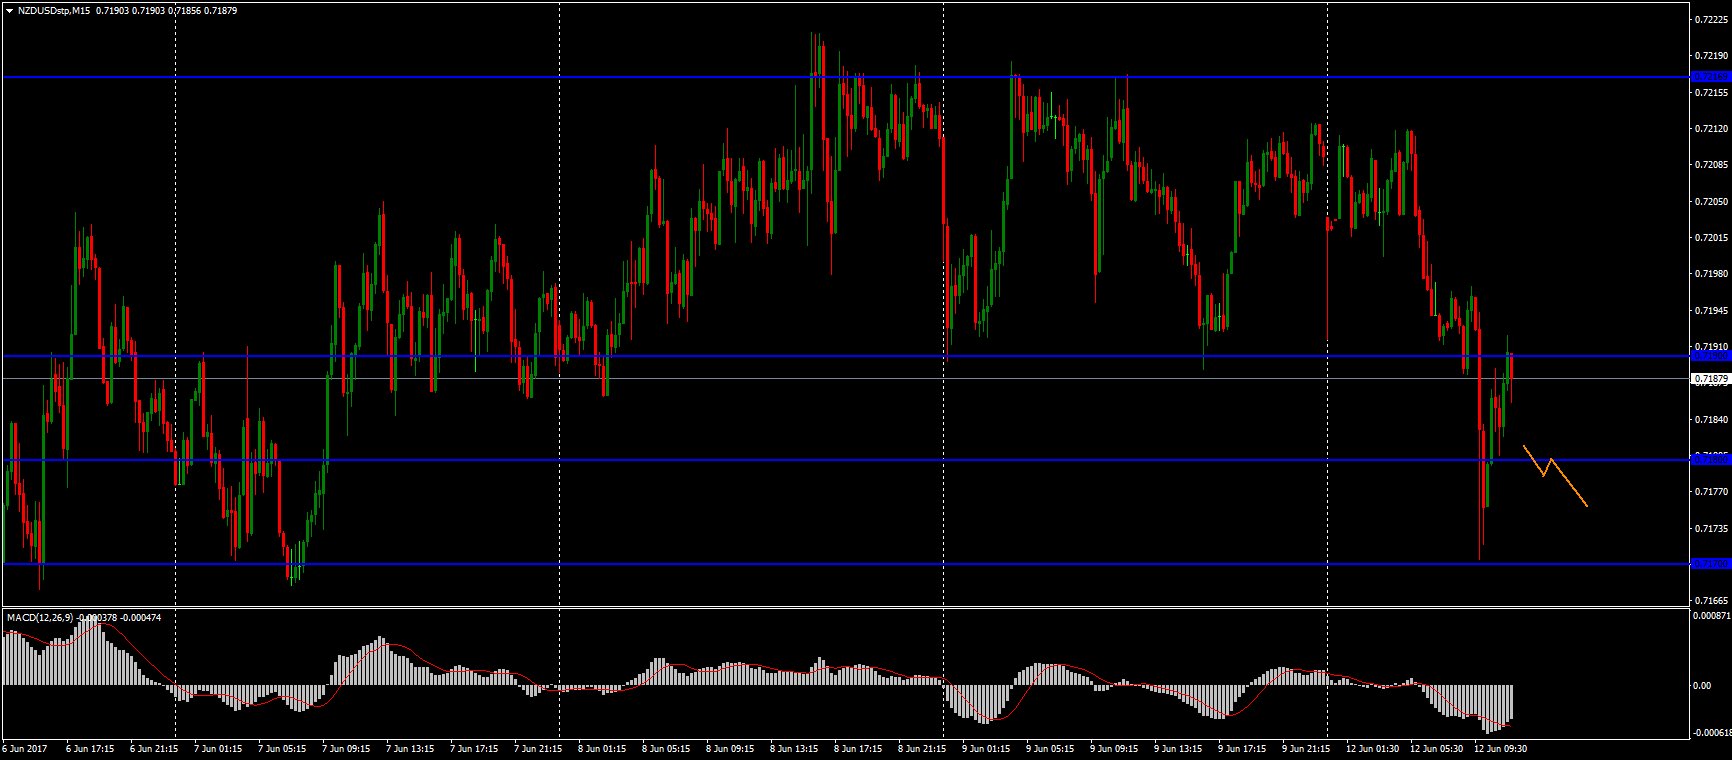The height and width of the screenshot is (760, 1732).
Task: Click the -0.000618 MACD scale value
Action: tap(1711, 733)
